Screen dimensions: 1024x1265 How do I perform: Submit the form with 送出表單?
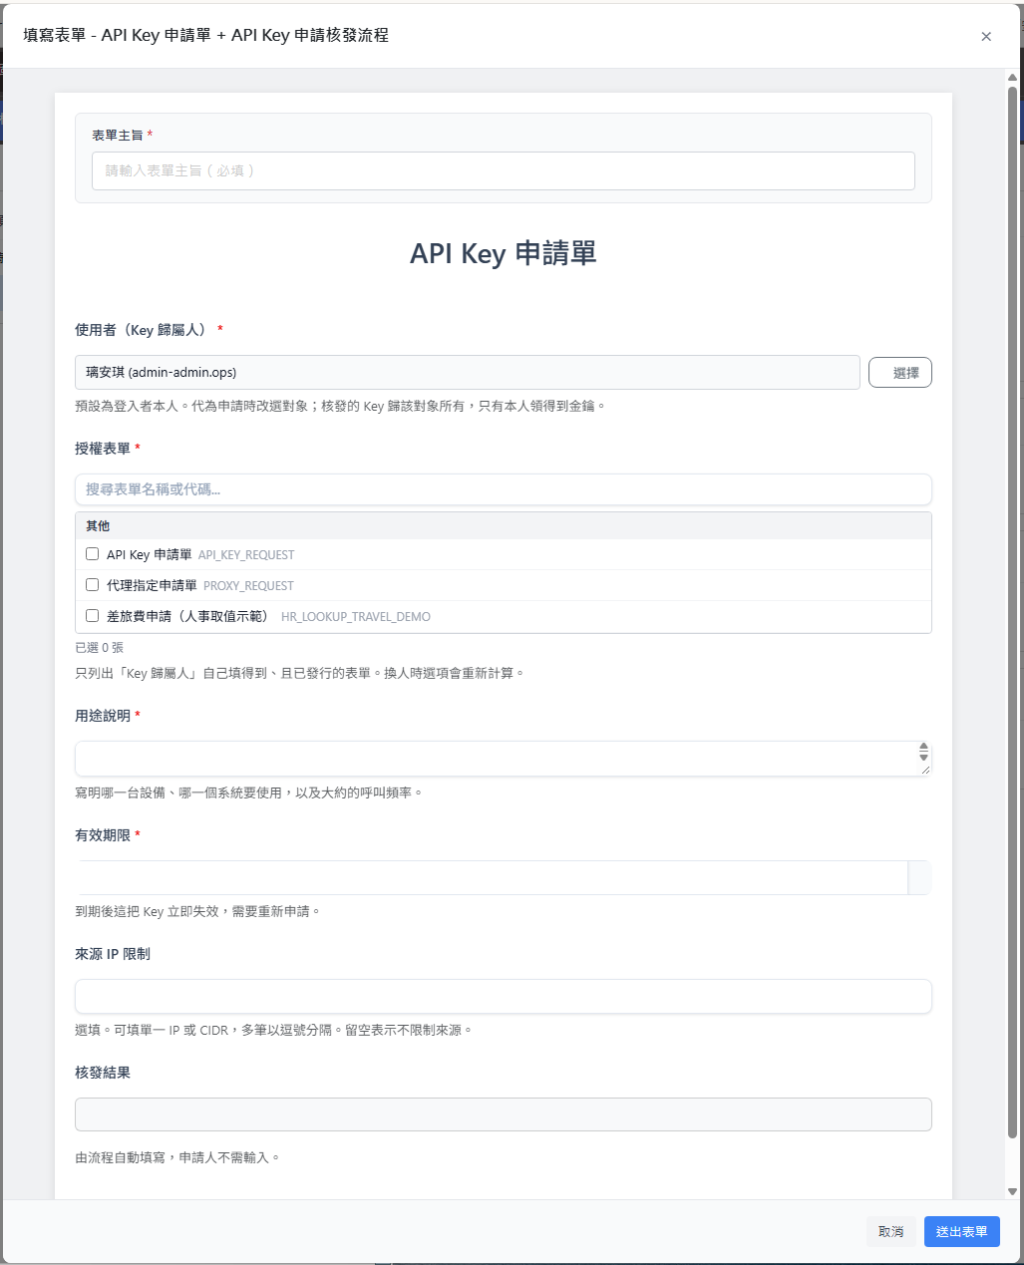click(x=962, y=1232)
